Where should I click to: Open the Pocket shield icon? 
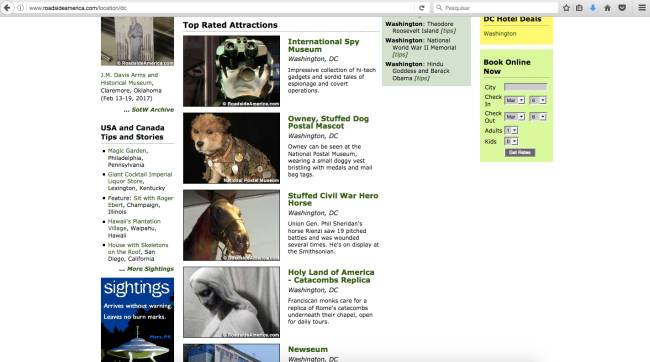tap(622, 8)
